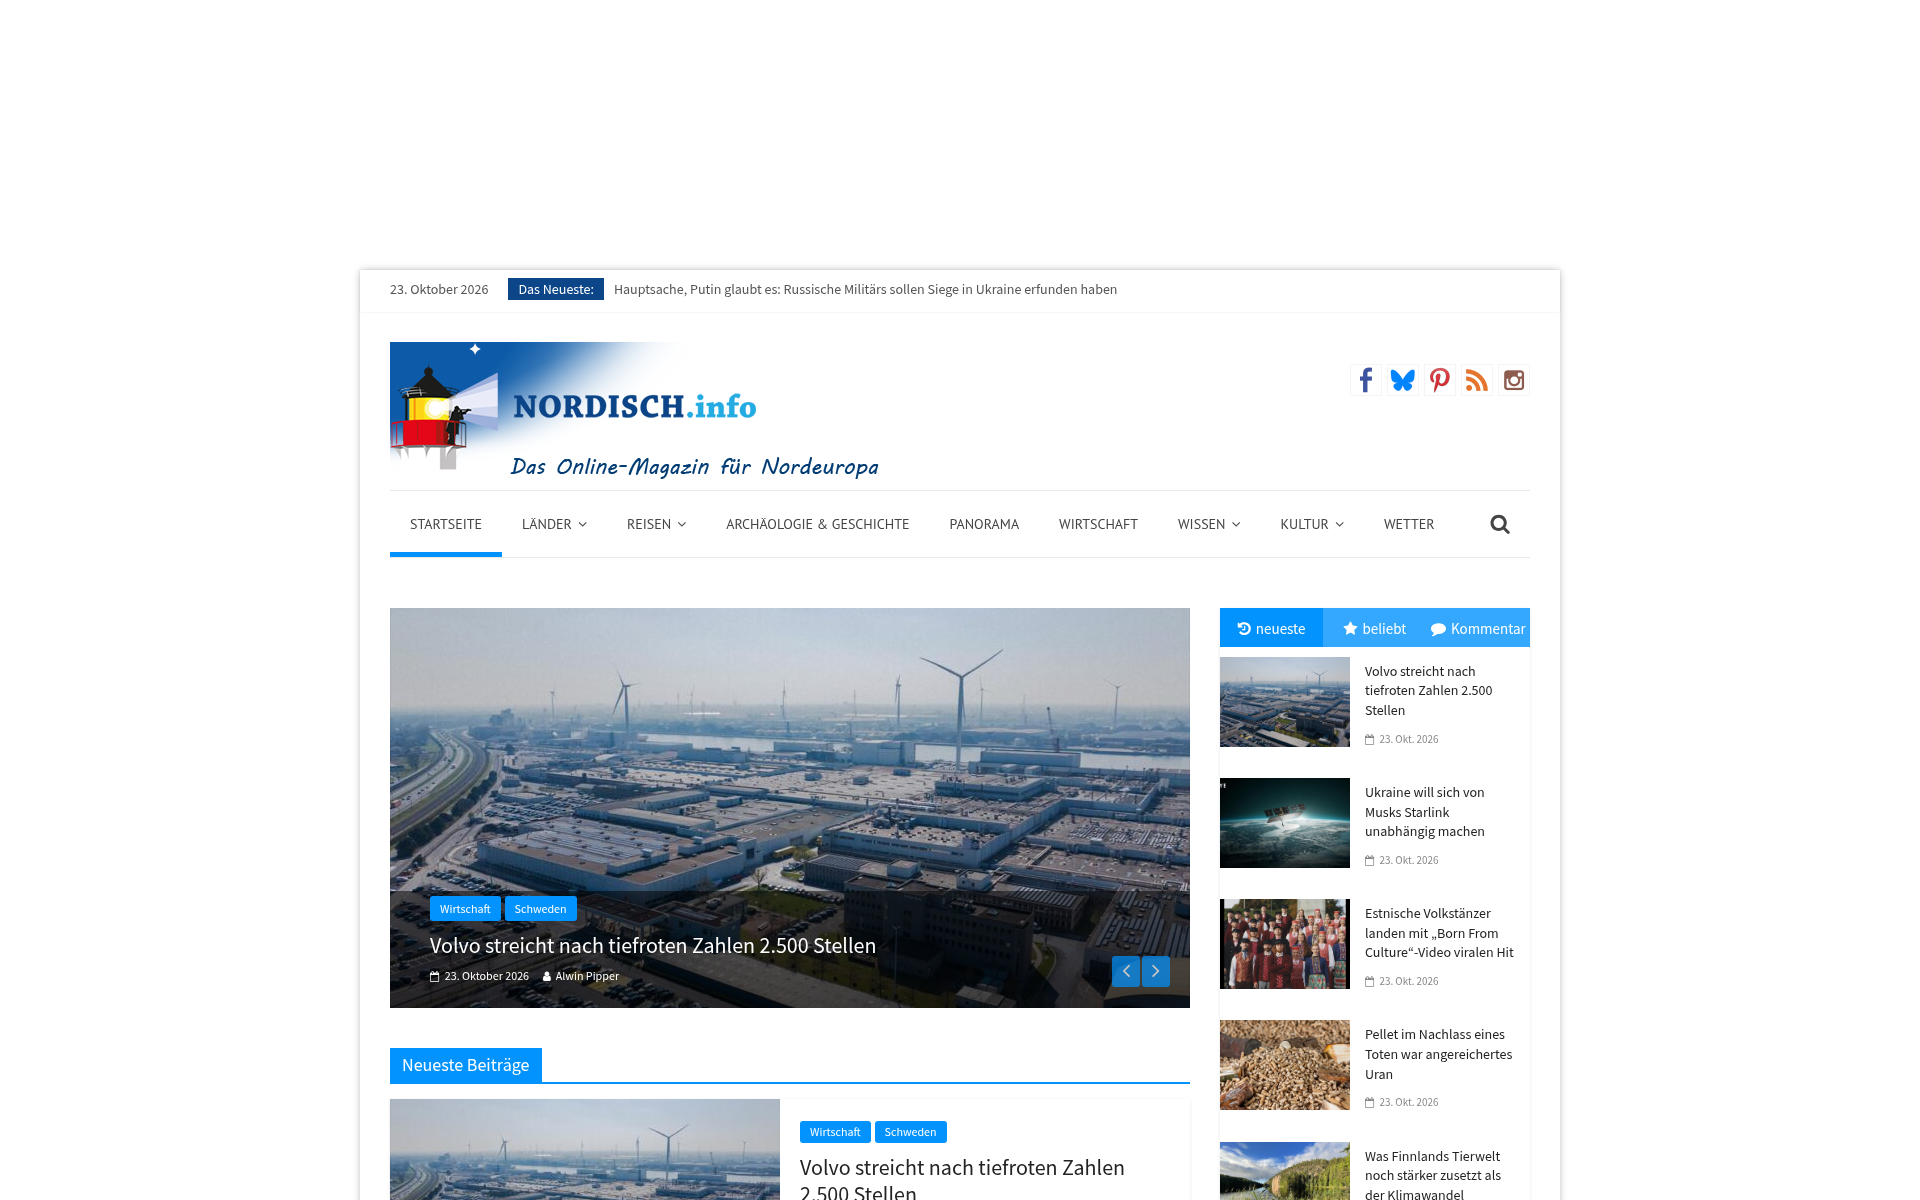Open the Instagram social icon

pos(1514,380)
